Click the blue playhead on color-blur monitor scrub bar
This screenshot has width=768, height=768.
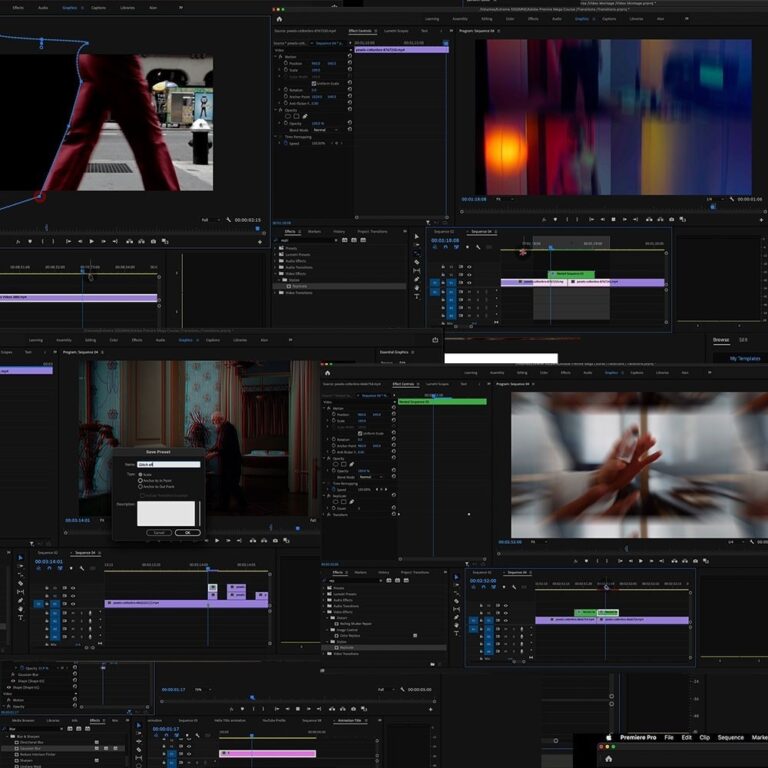pos(713,207)
